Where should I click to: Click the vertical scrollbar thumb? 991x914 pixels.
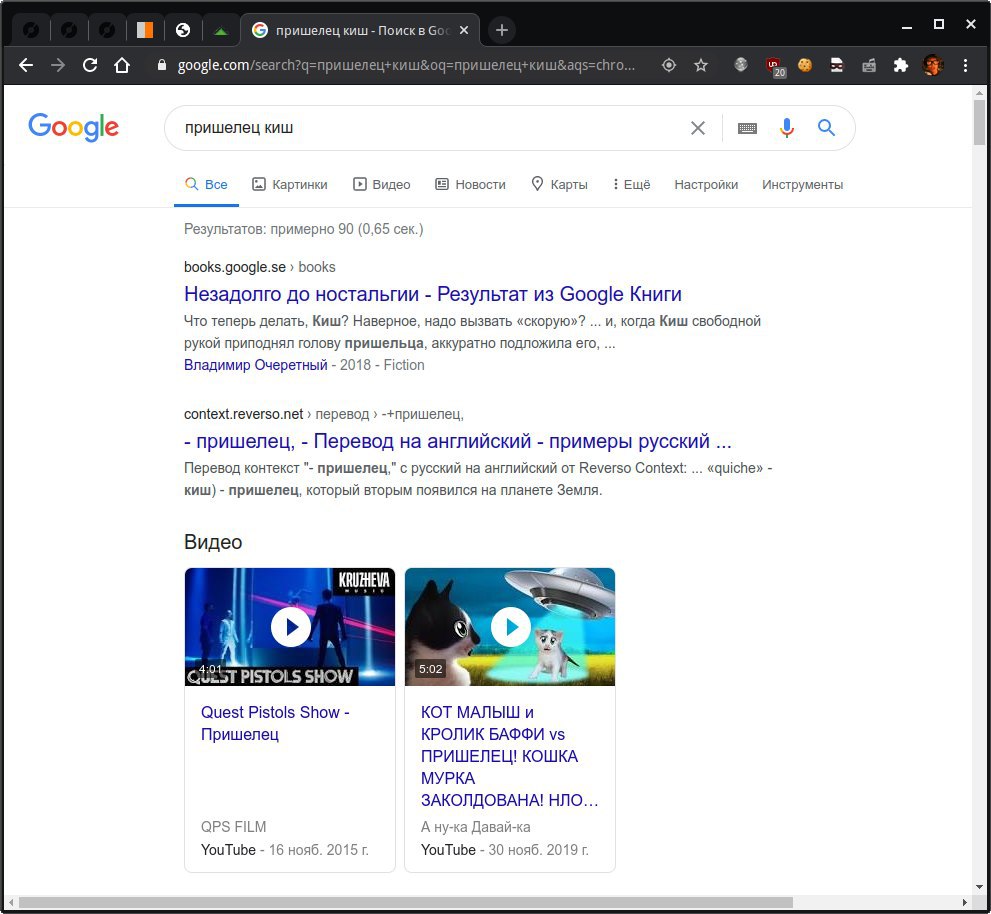(979, 122)
